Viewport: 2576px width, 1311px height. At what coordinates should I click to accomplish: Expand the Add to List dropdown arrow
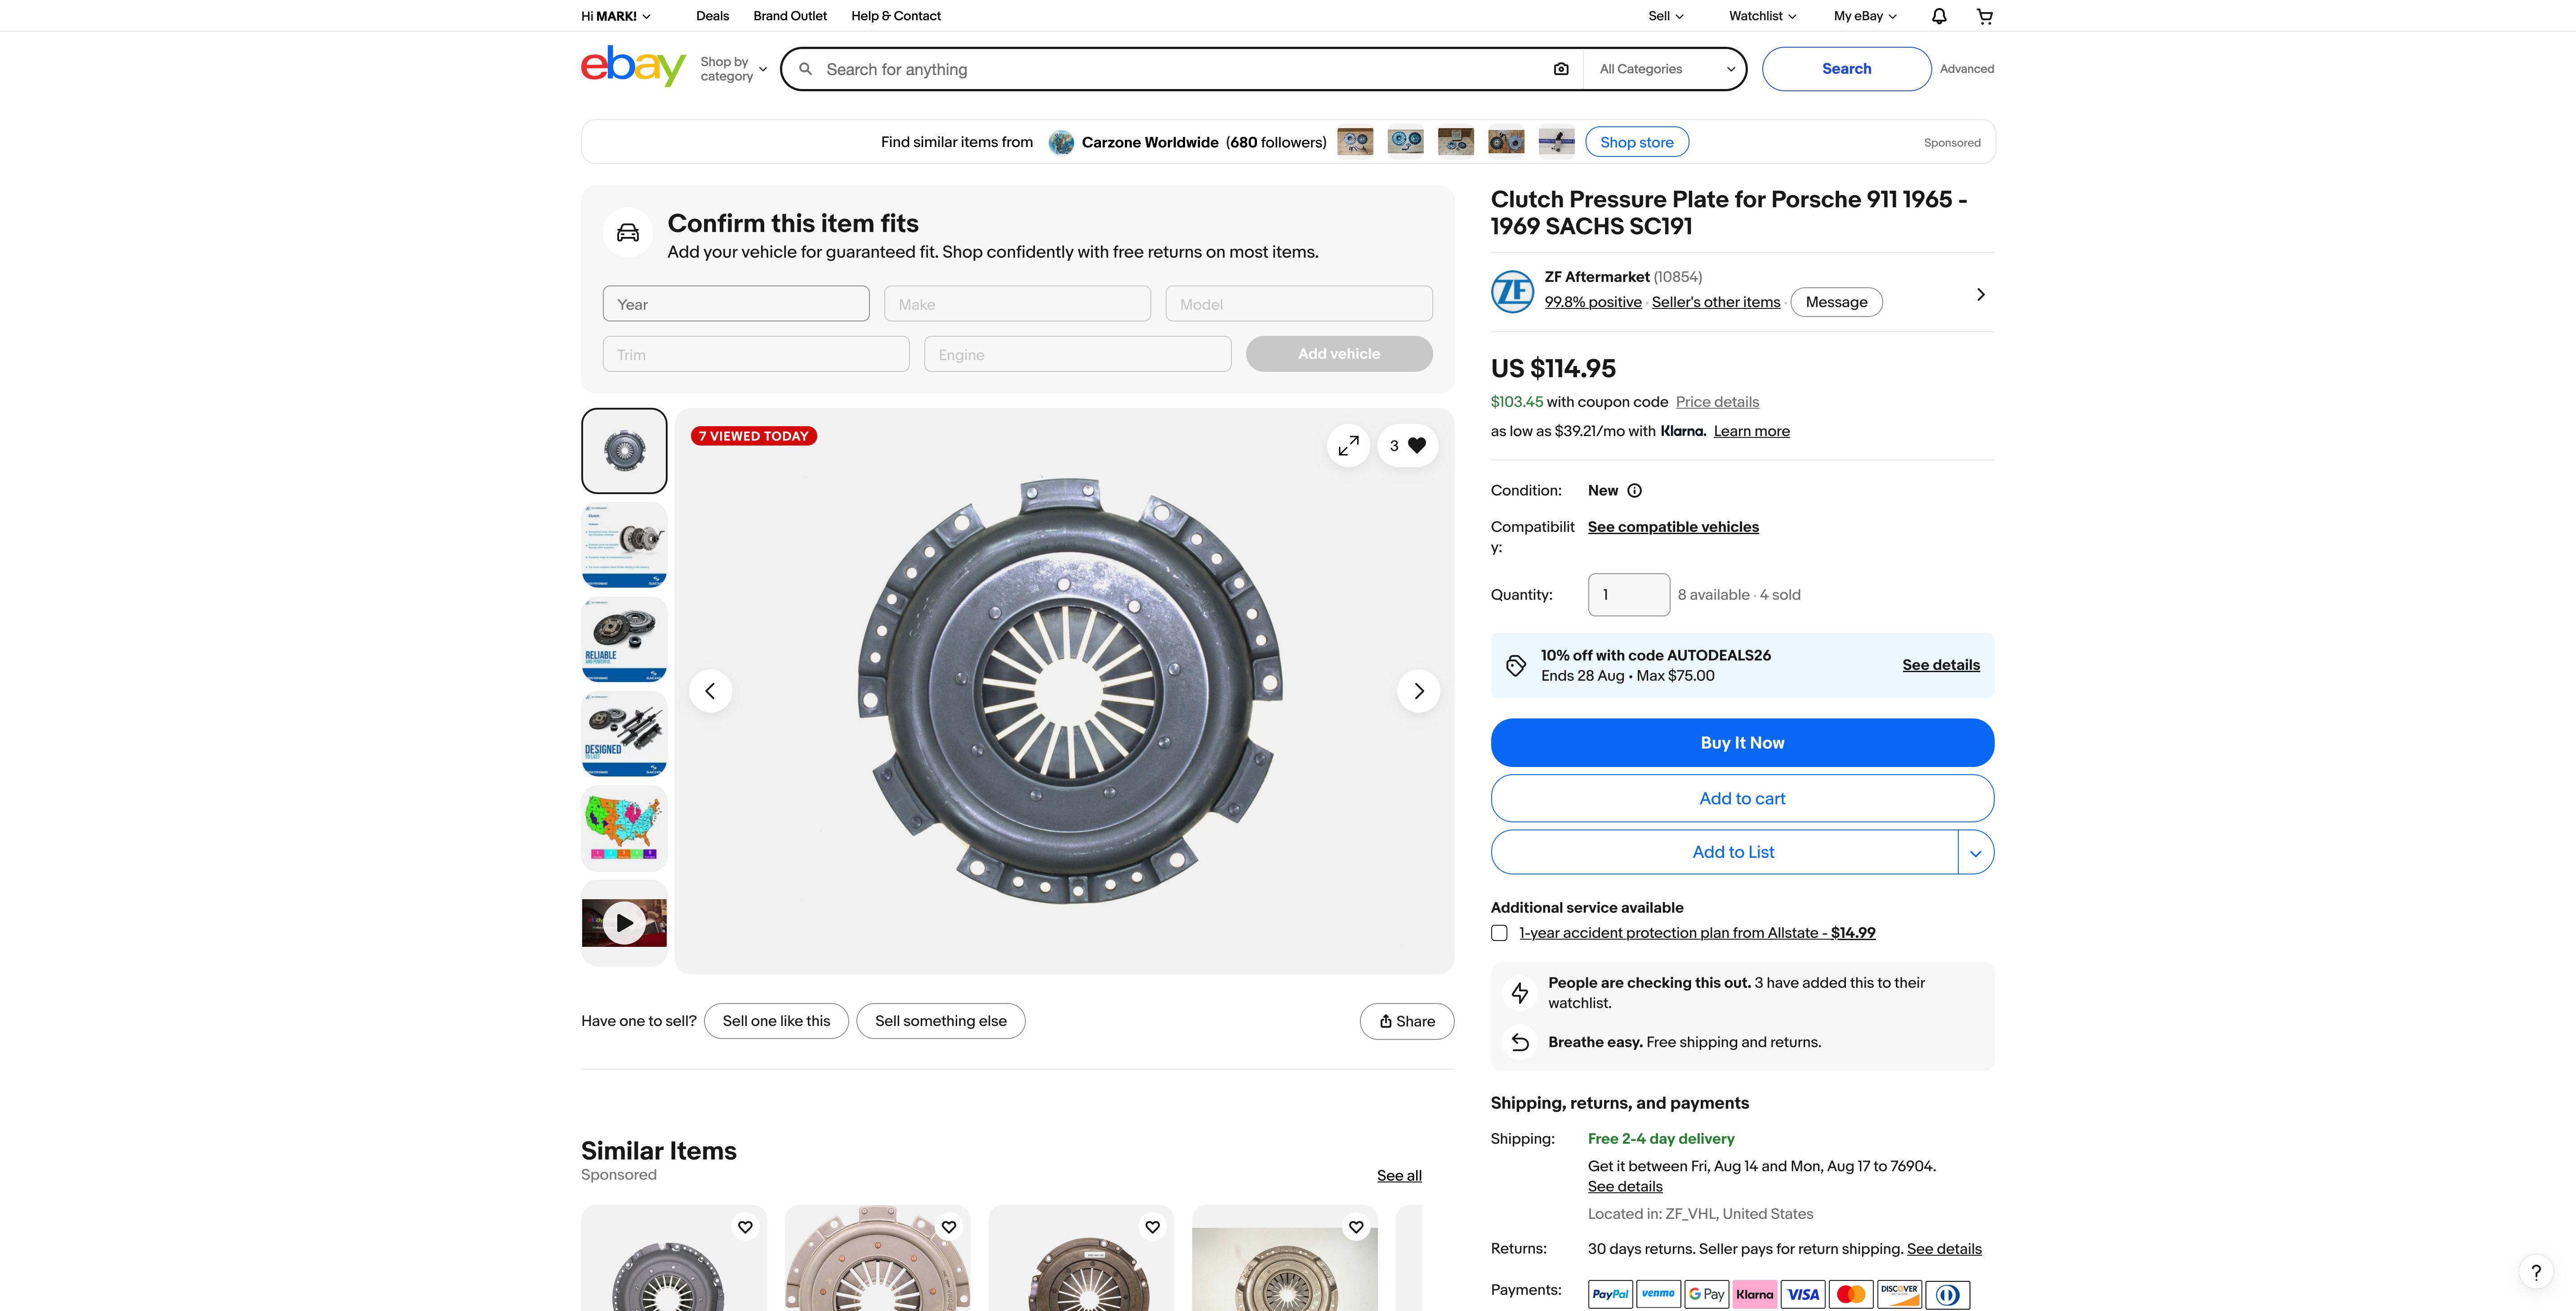[x=1975, y=853]
